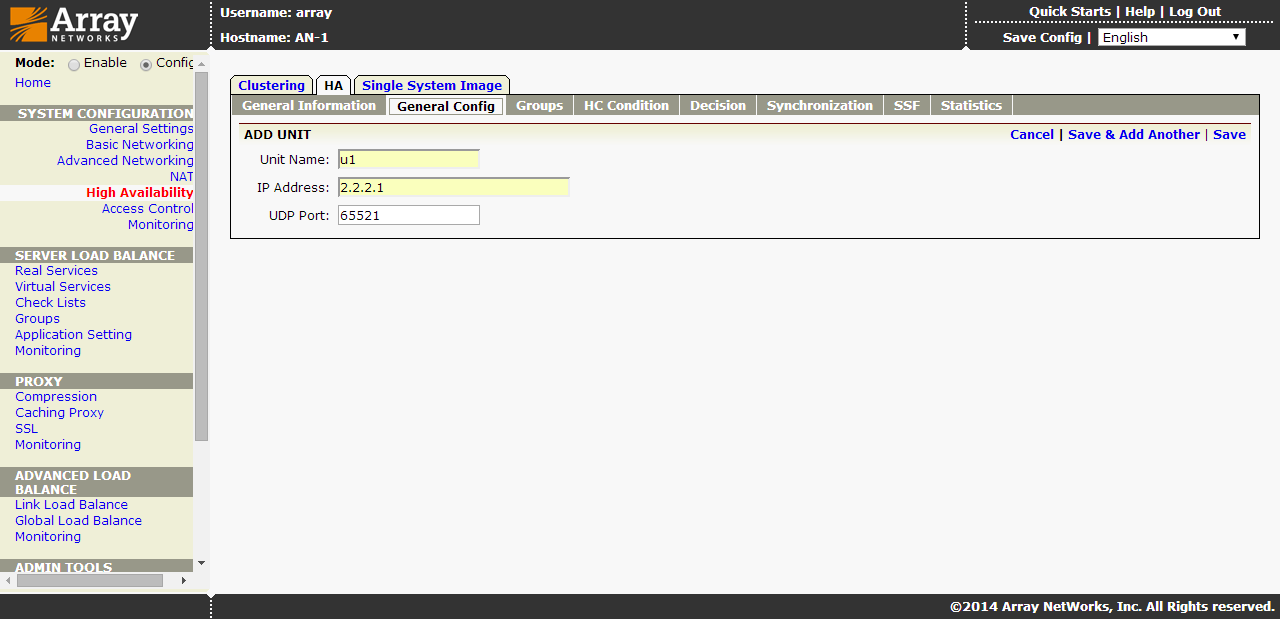Click the Unit Name input field

(x=408, y=159)
